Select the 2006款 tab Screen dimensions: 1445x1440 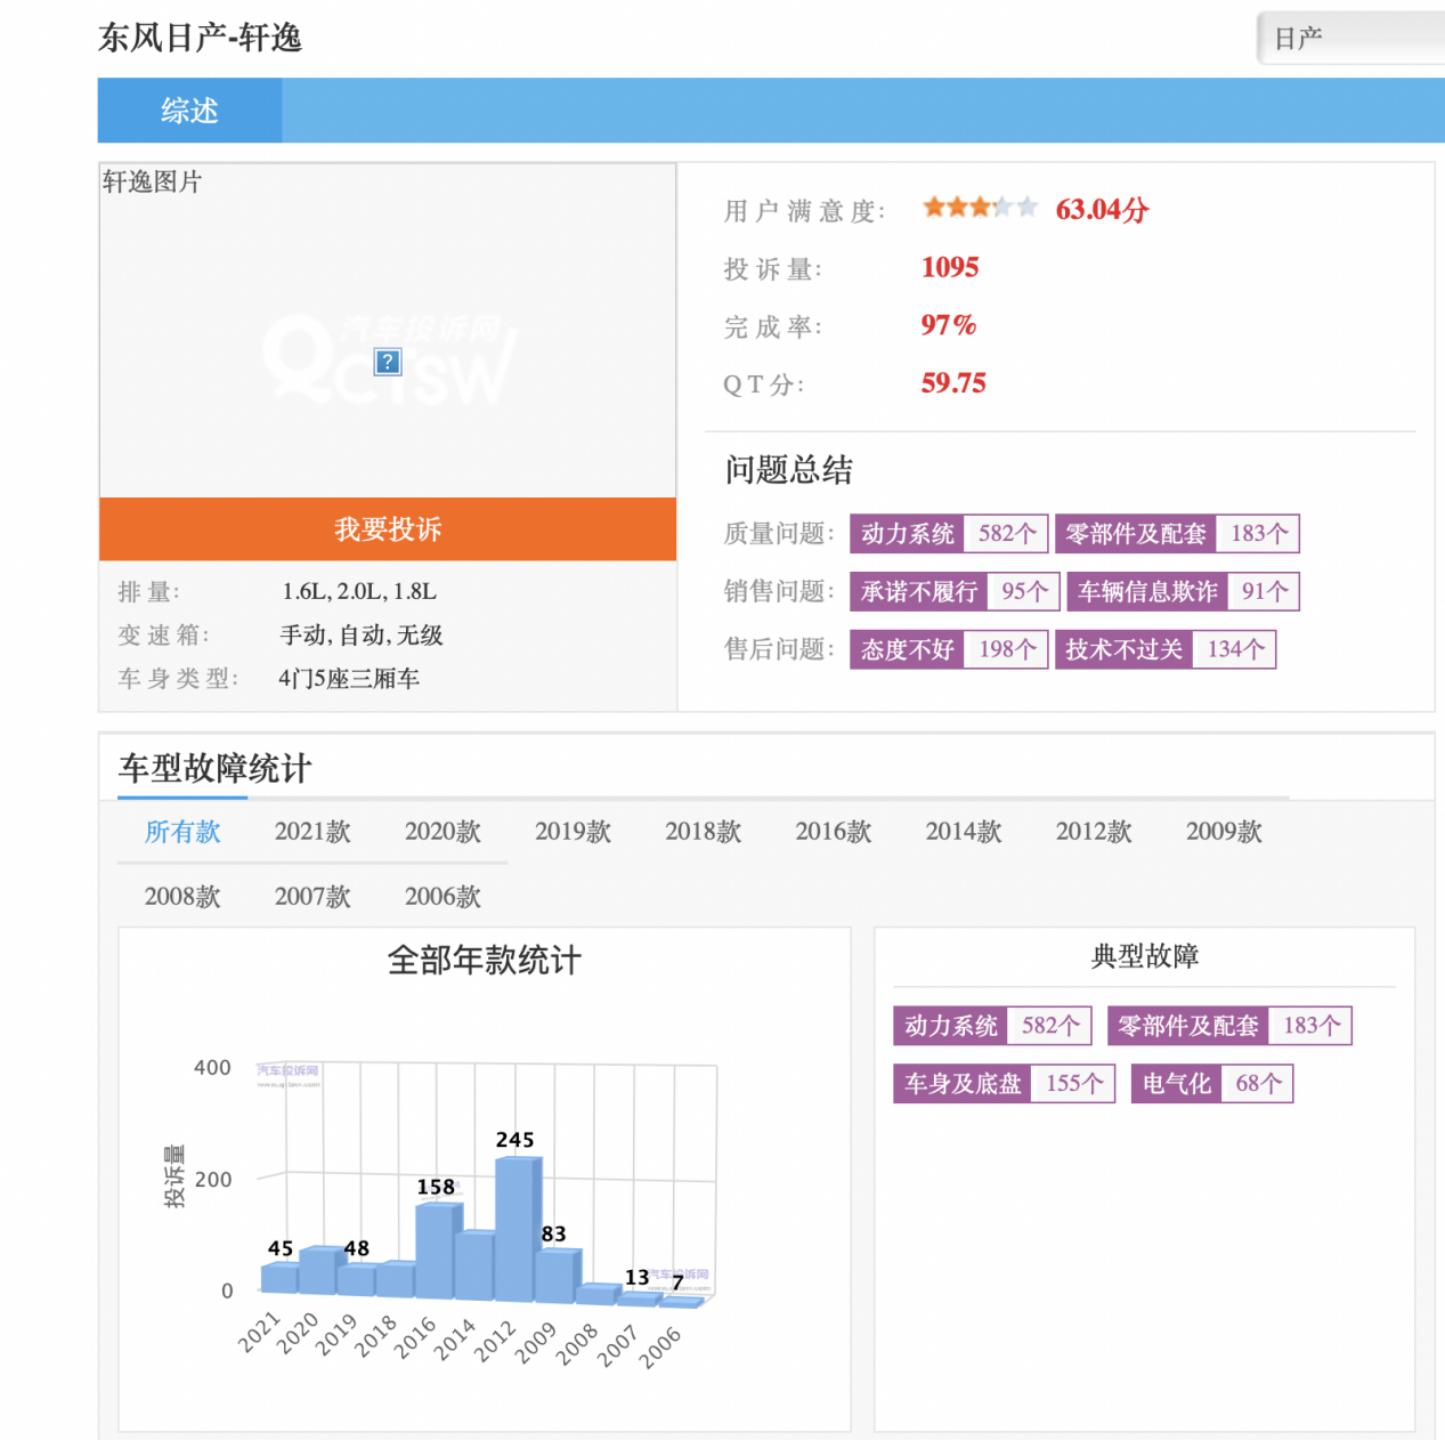[442, 897]
